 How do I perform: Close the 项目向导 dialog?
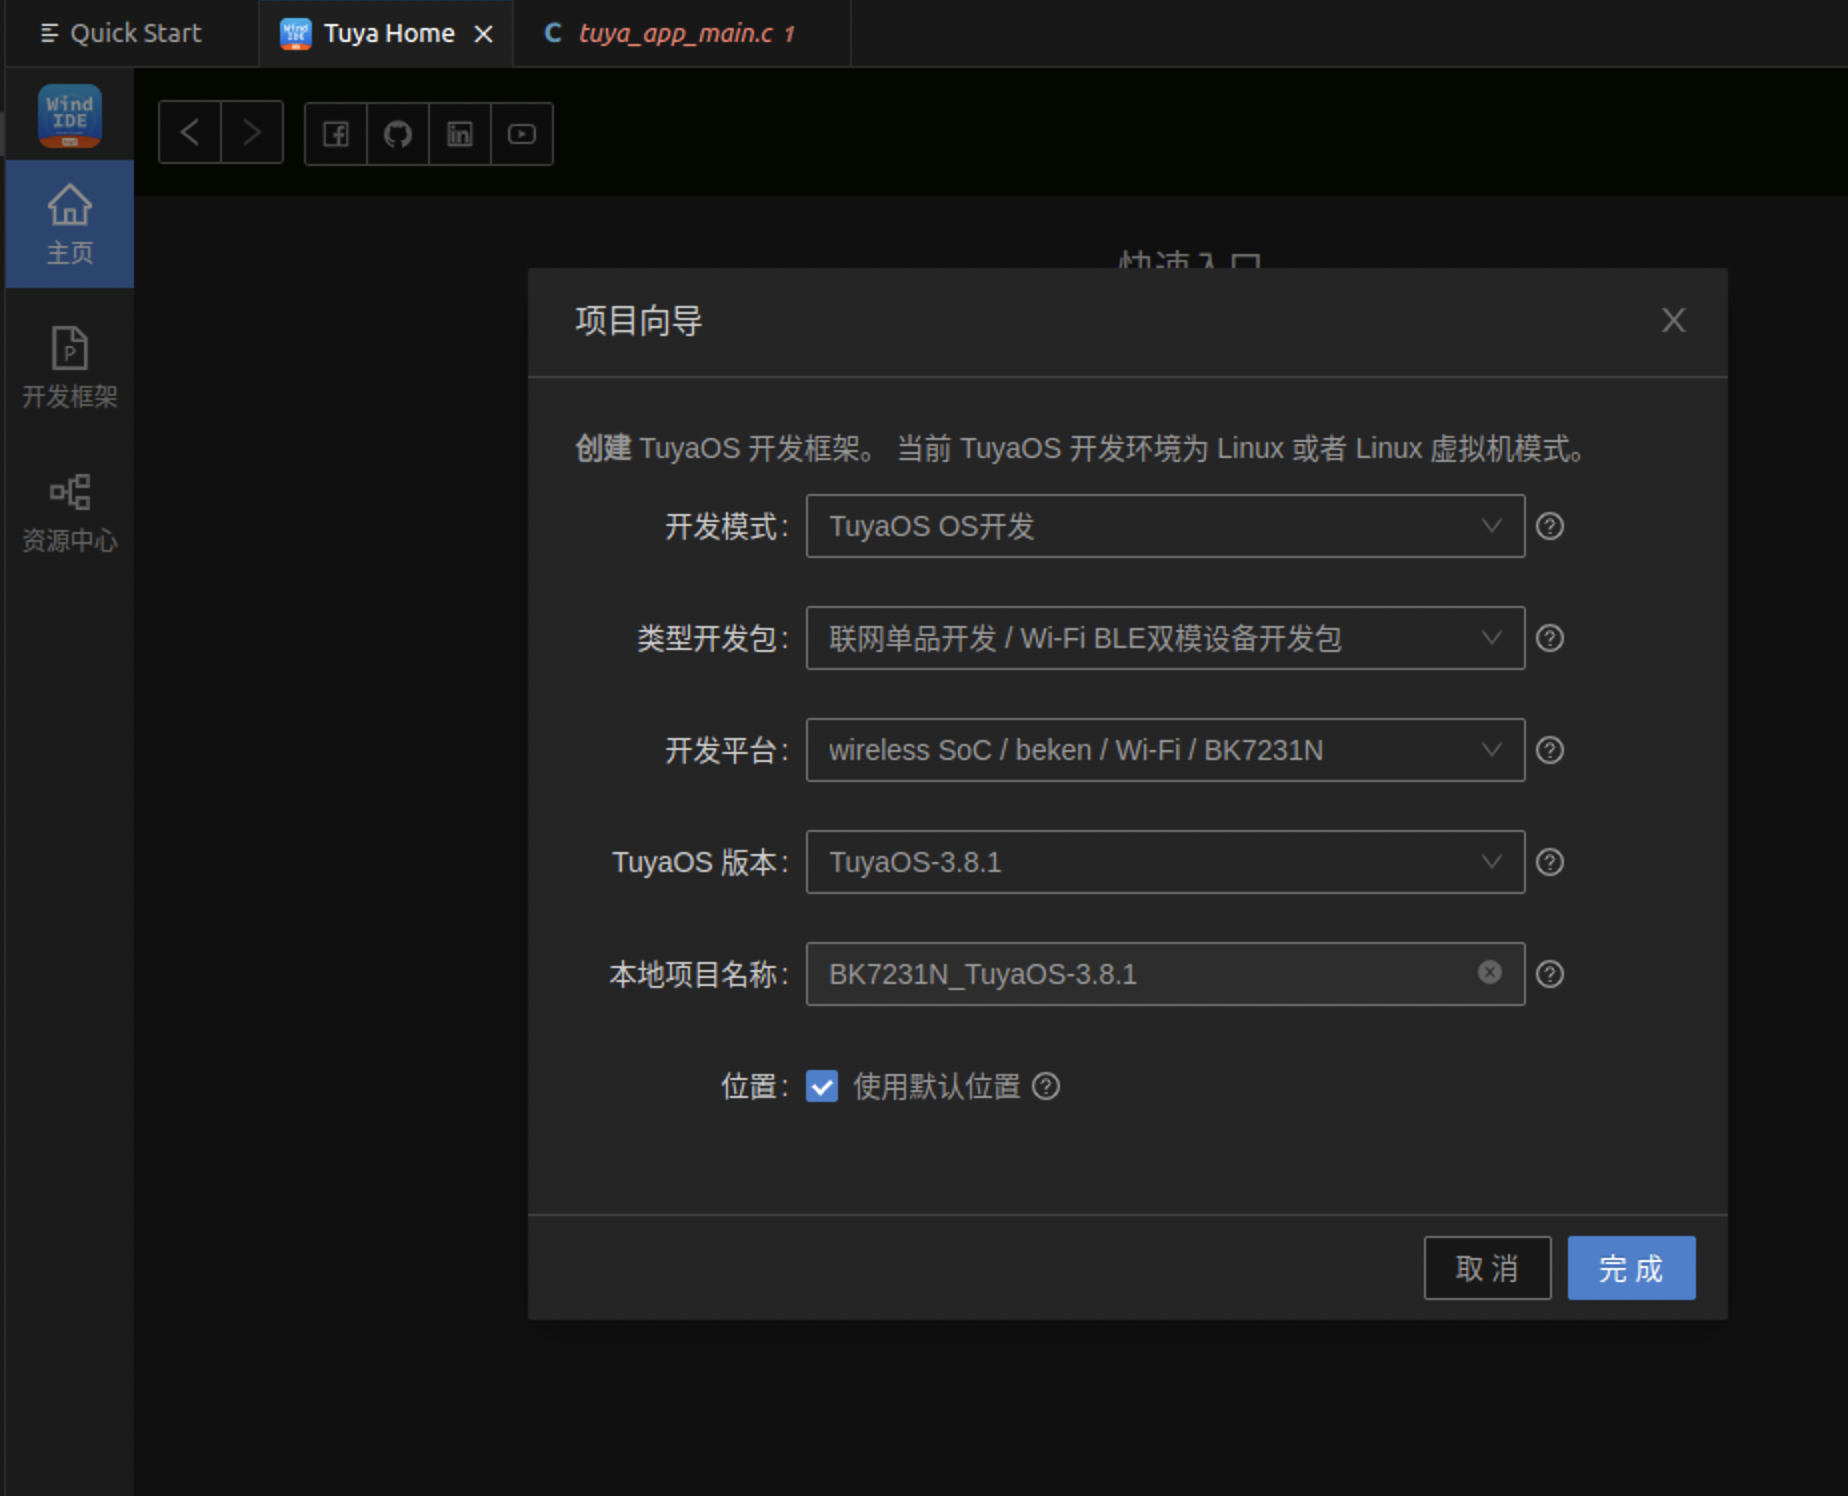pos(1673,320)
